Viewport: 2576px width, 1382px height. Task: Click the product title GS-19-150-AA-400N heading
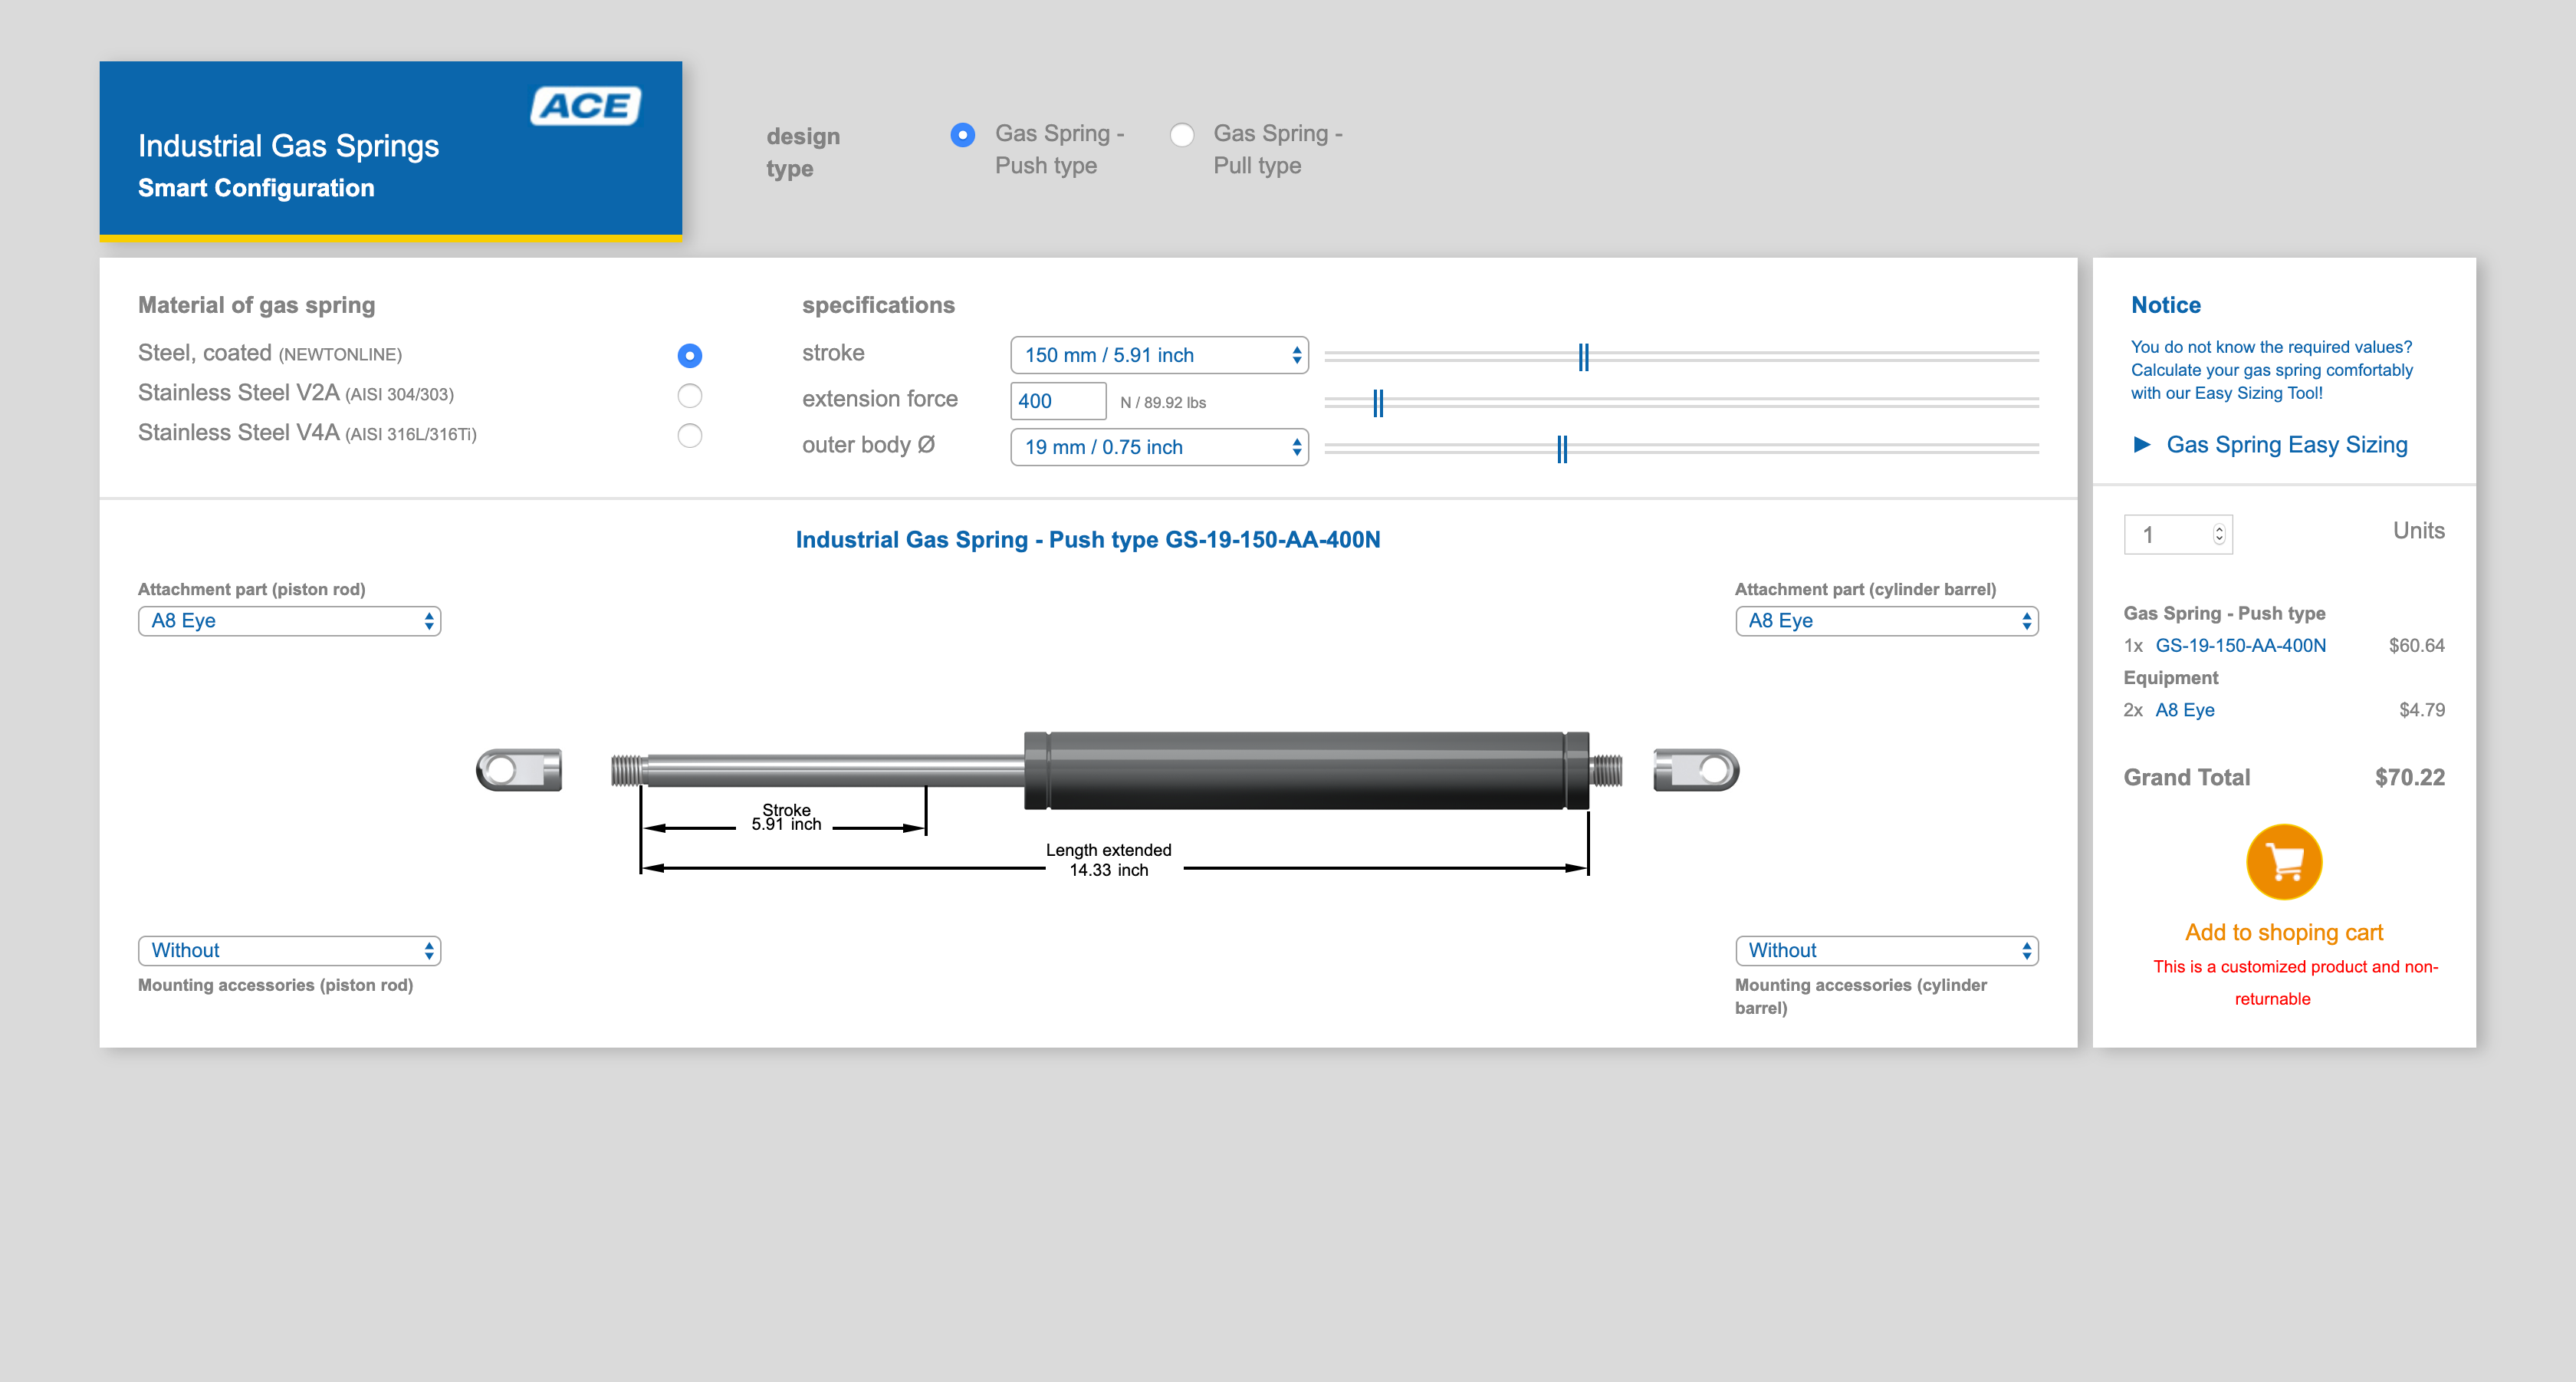(1087, 540)
